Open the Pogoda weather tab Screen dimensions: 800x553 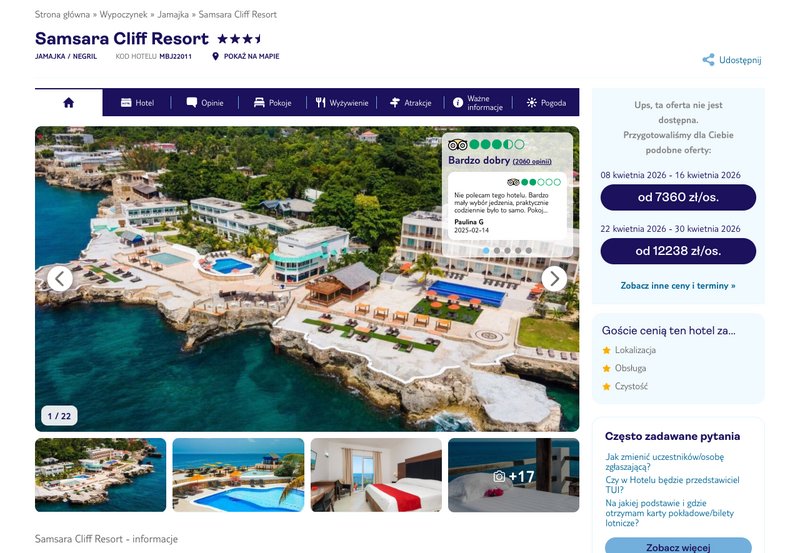pyautogui.click(x=546, y=103)
